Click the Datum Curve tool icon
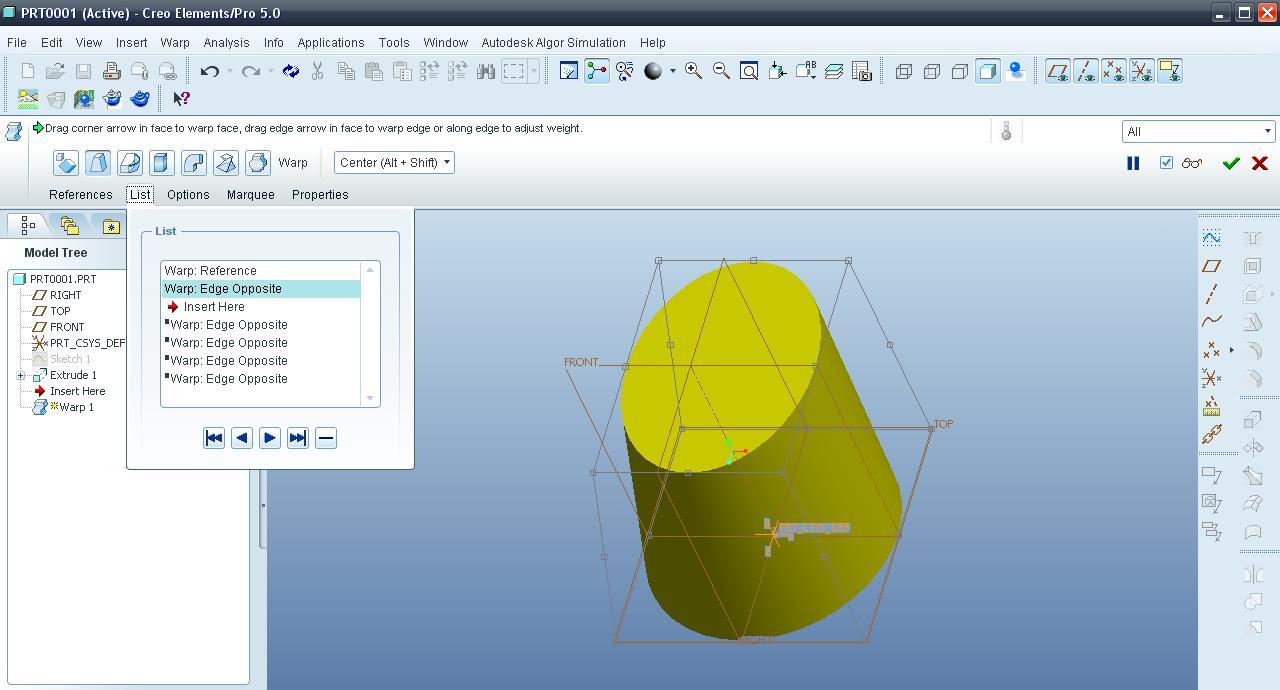The height and width of the screenshot is (690, 1280). pos(1212,322)
